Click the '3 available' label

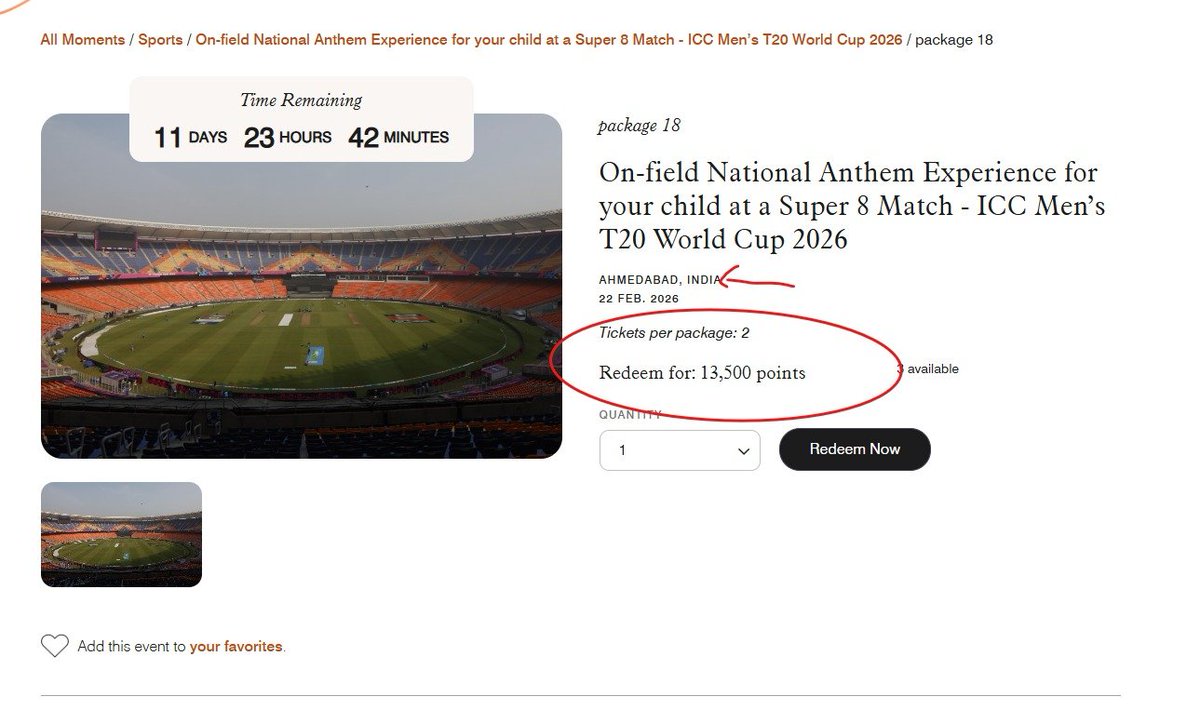pyautogui.click(x=930, y=369)
